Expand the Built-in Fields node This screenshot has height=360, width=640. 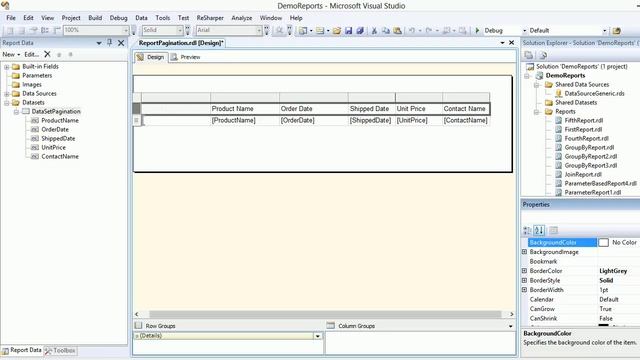click(7, 67)
